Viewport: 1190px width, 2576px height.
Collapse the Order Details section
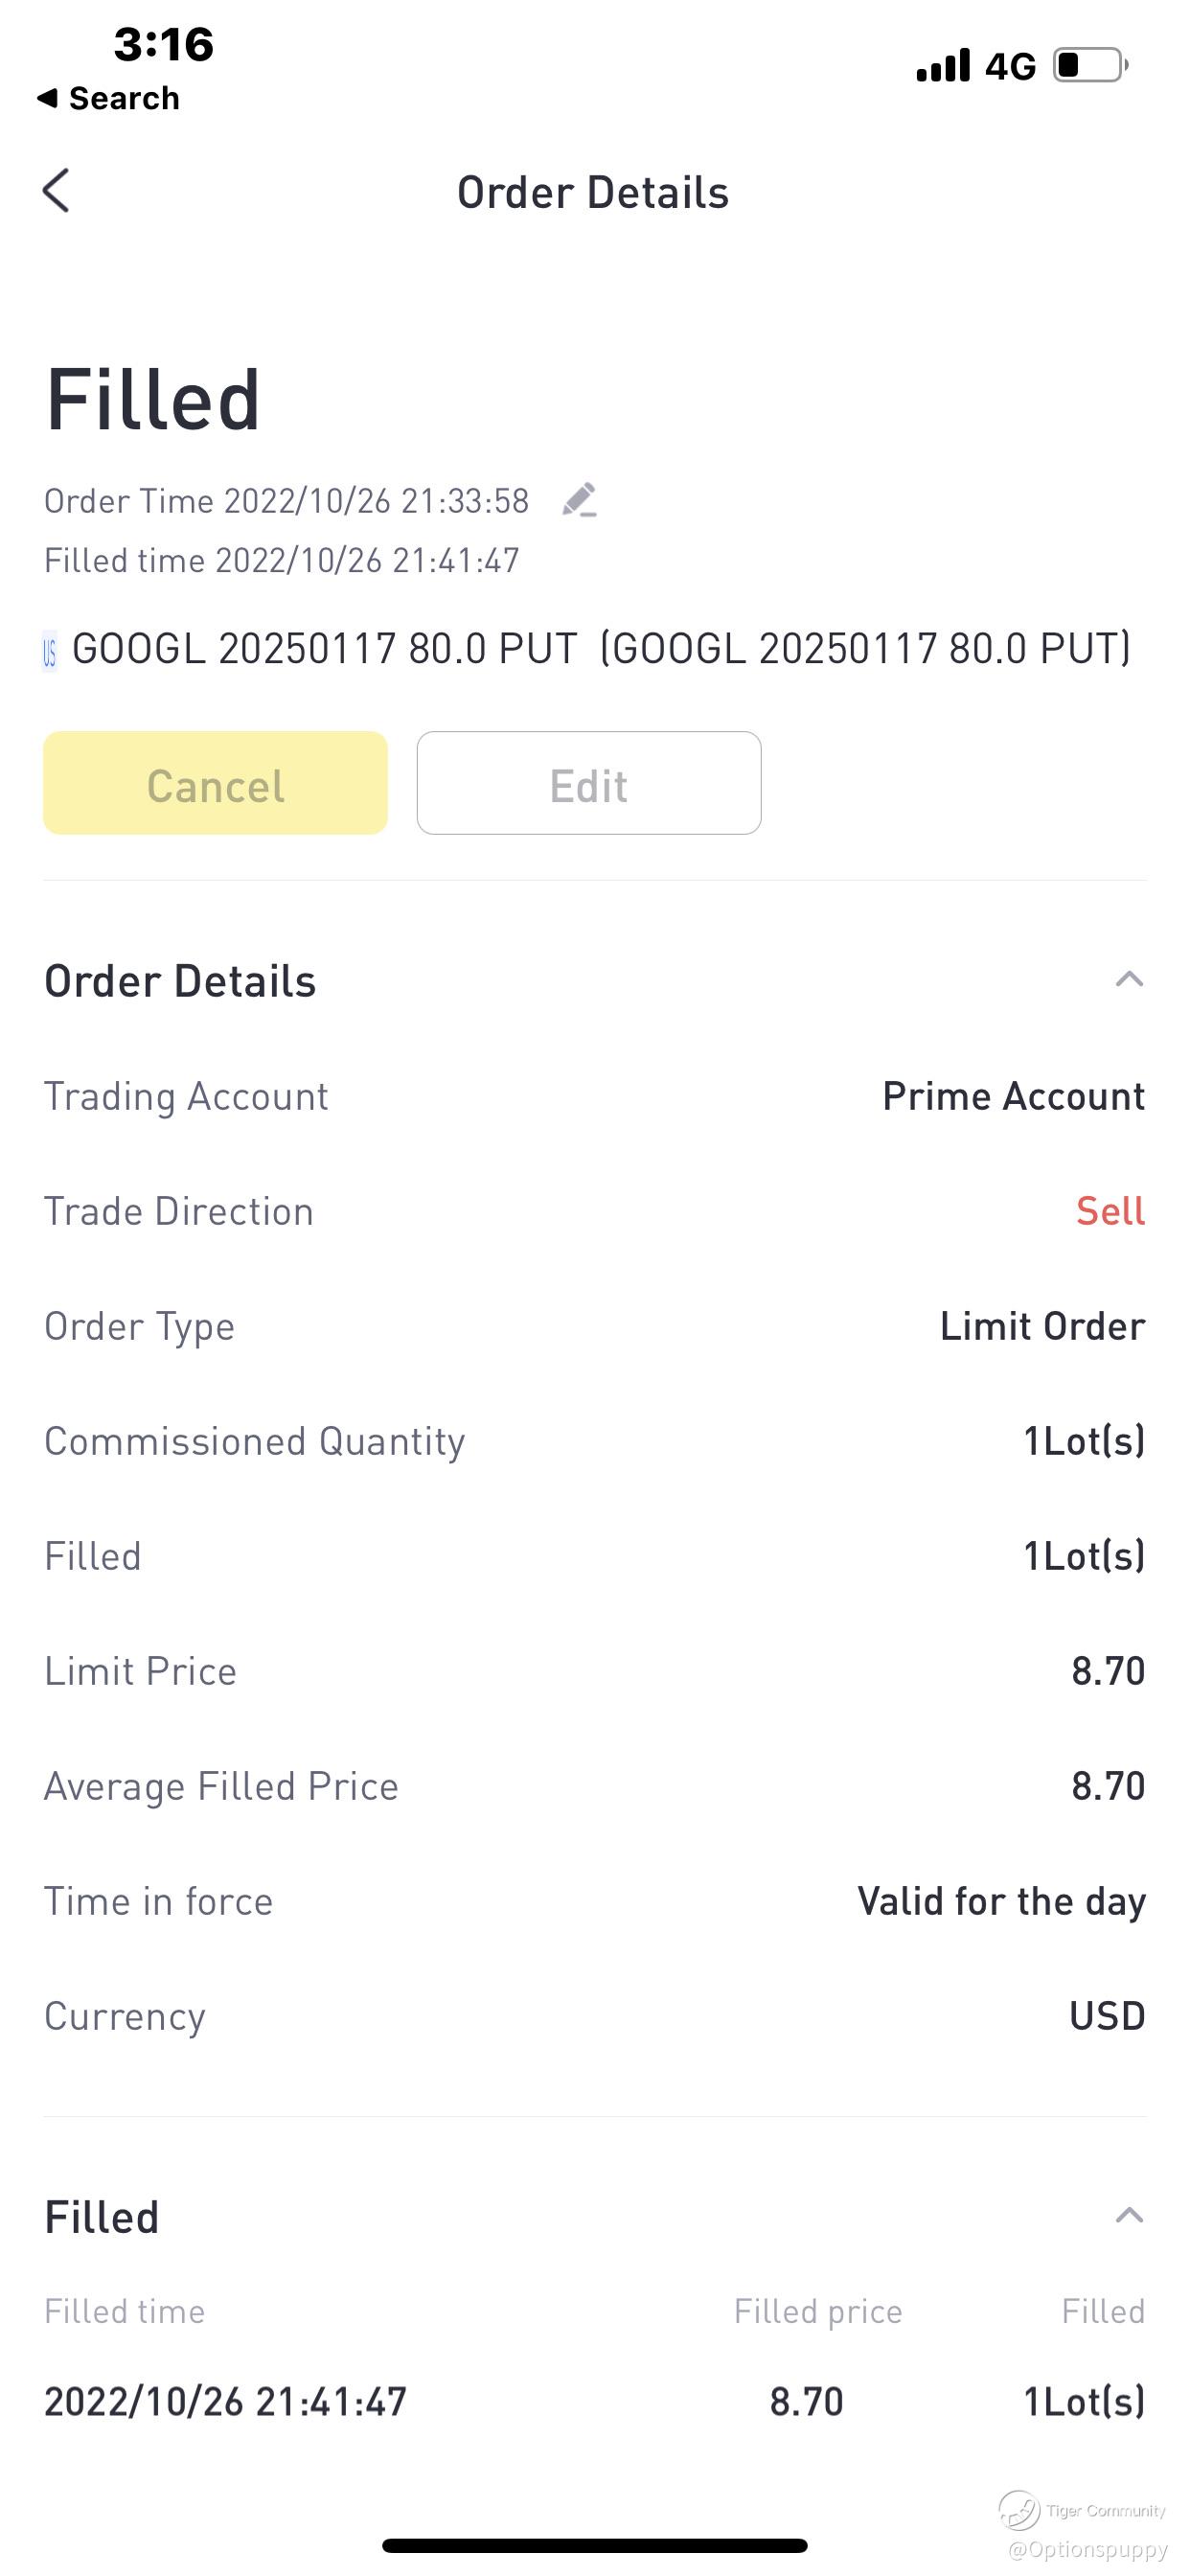tap(1129, 980)
